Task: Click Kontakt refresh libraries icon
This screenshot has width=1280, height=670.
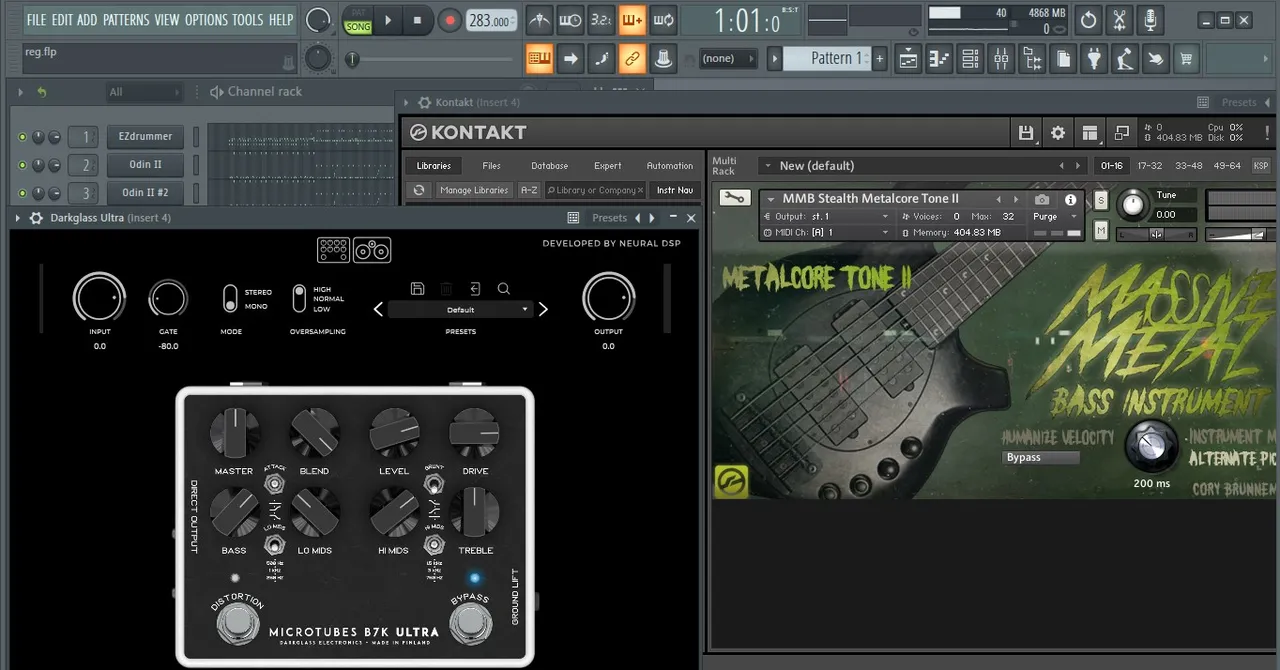Action: tap(419, 190)
